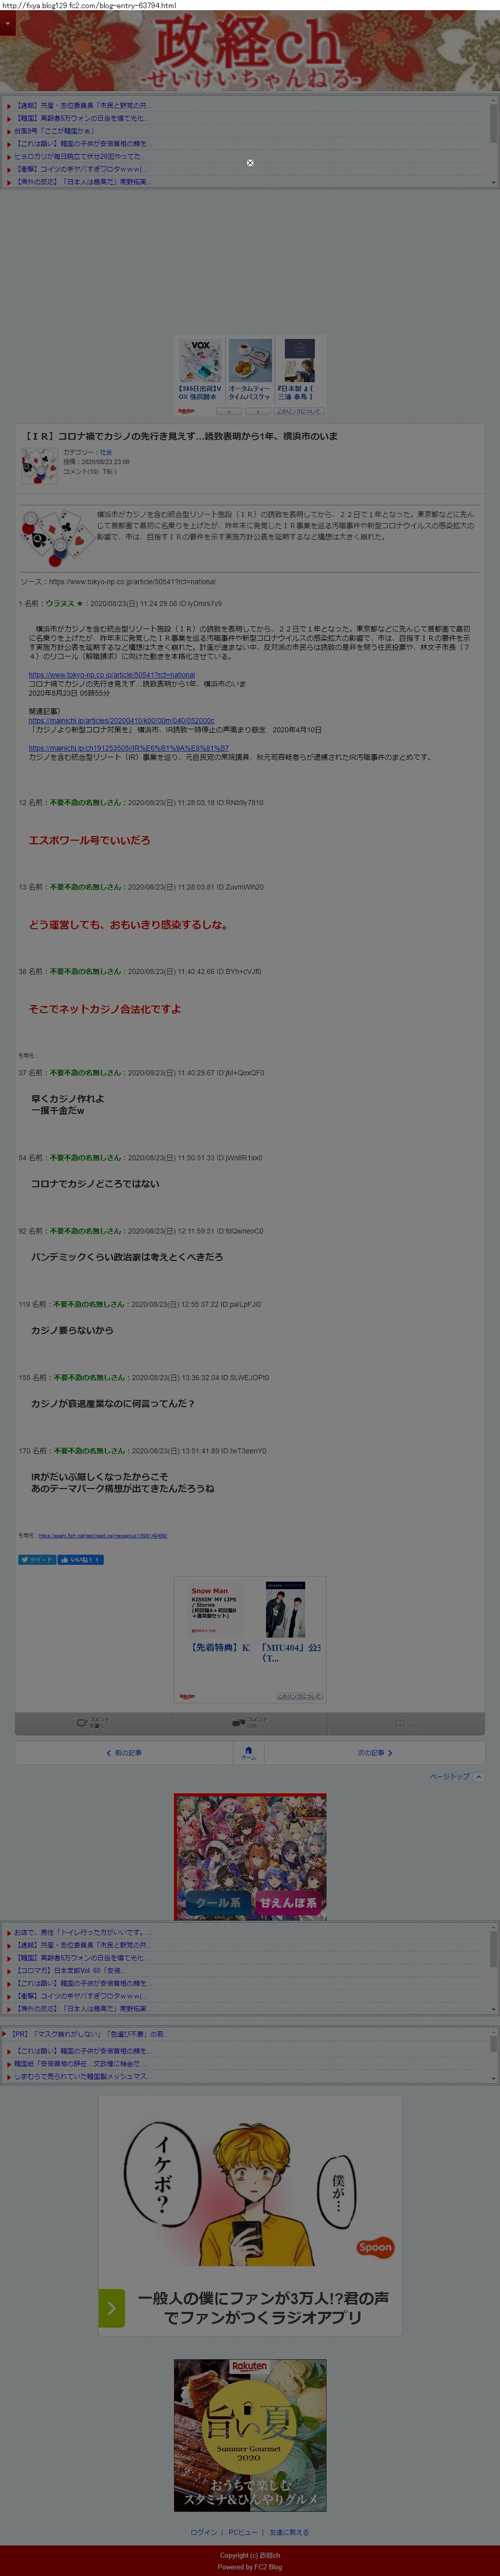Open the red dropdown menu at top-left corner
The image size is (500, 2576).
pyautogui.click(x=8, y=23)
